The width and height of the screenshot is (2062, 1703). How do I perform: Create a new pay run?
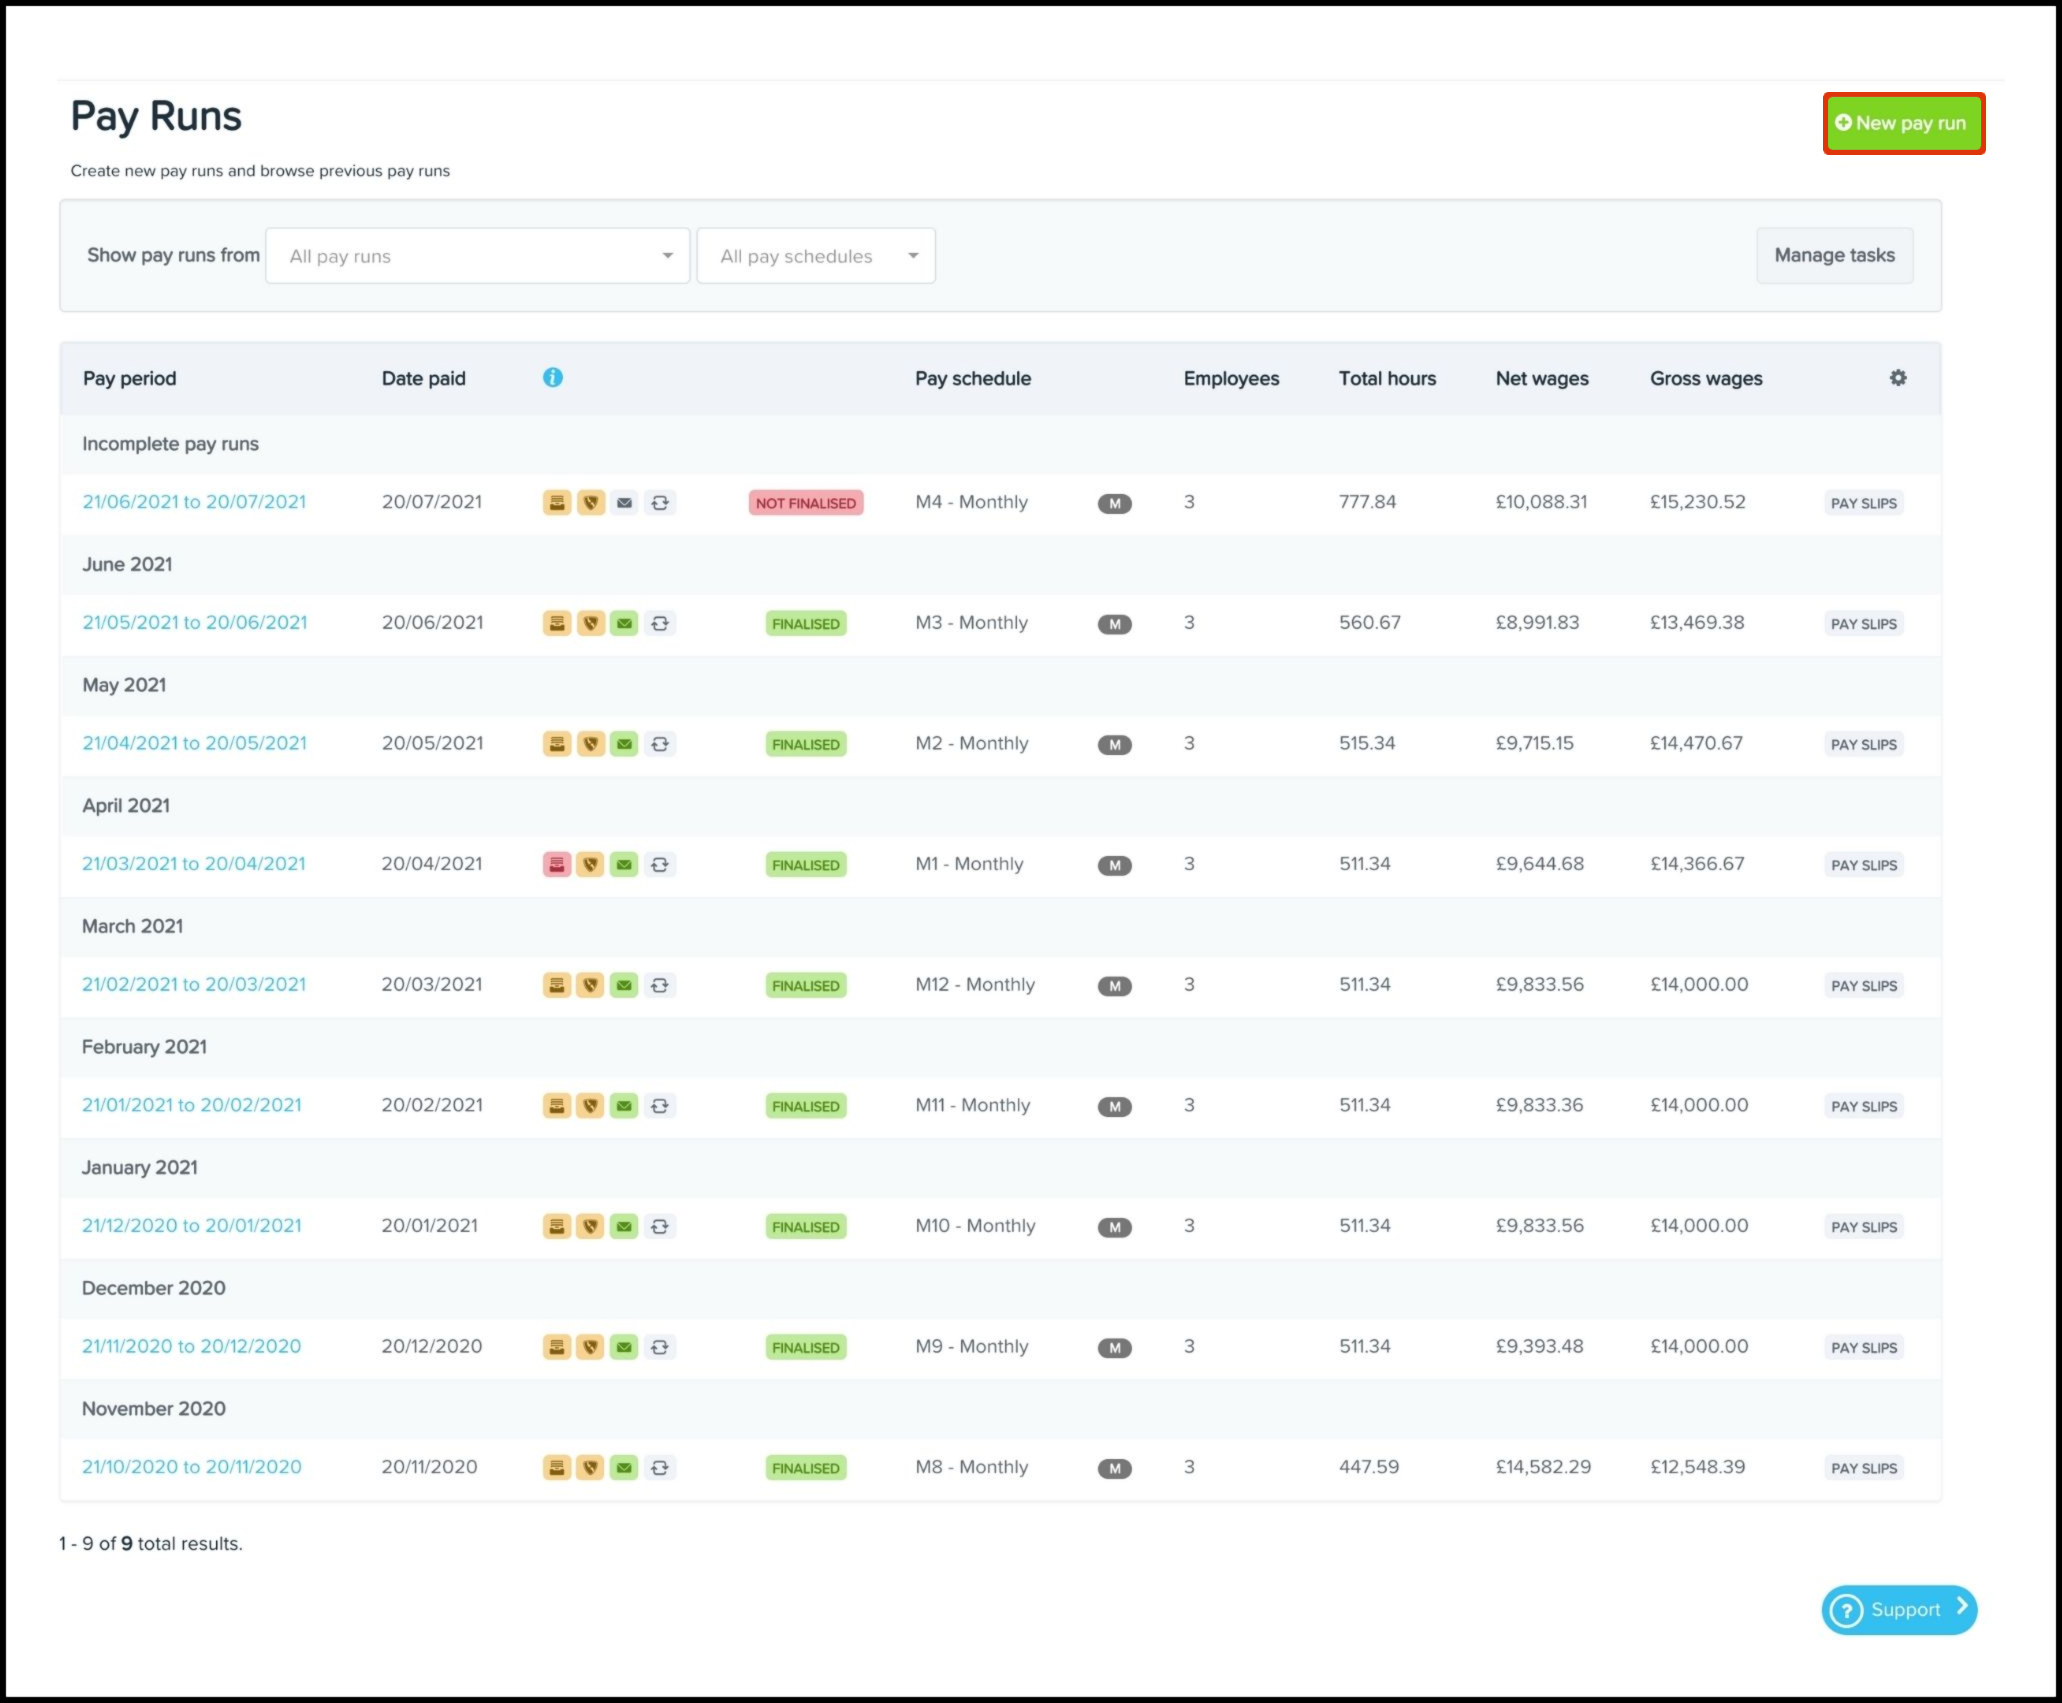point(1903,123)
